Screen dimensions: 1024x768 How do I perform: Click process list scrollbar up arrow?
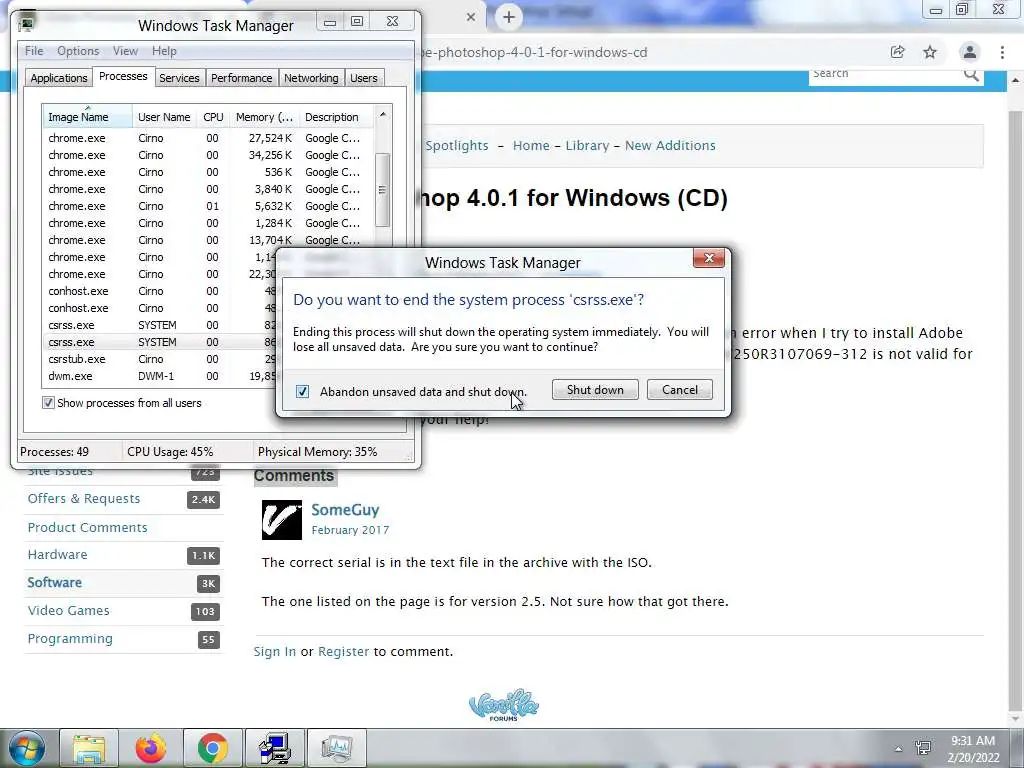(x=383, y=114)
